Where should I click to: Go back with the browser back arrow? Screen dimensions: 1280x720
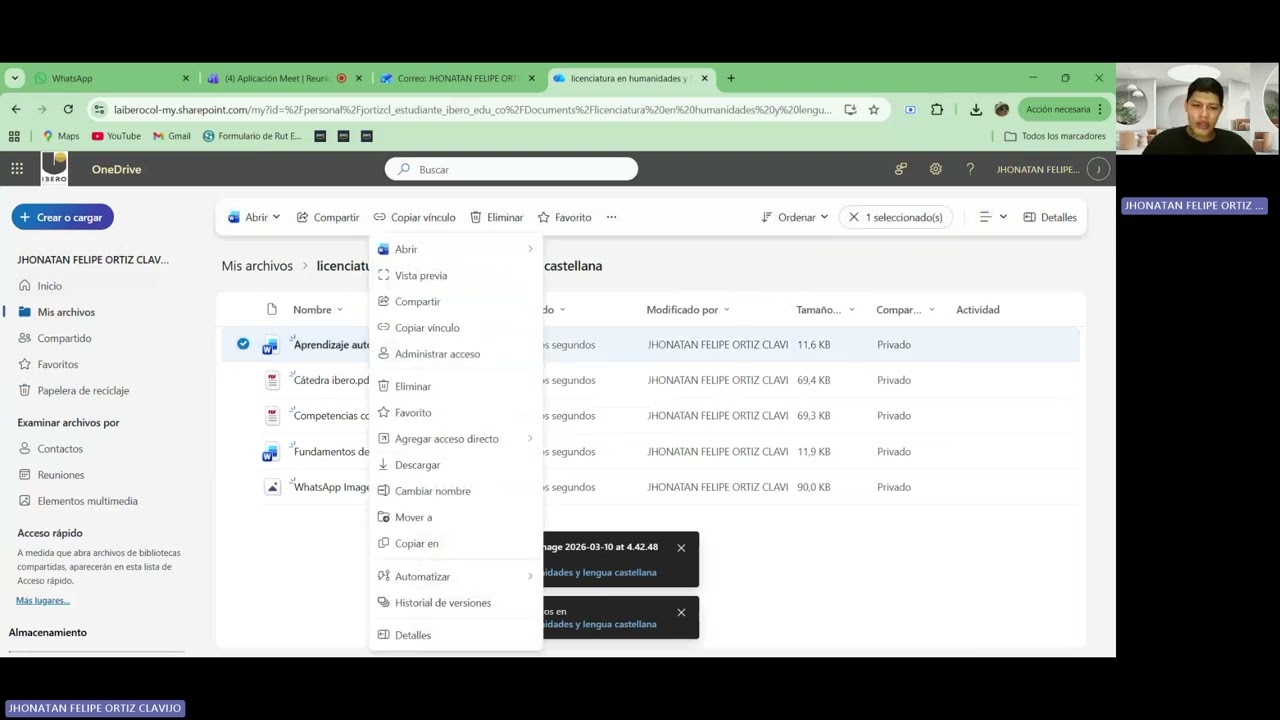pos(16,109)
